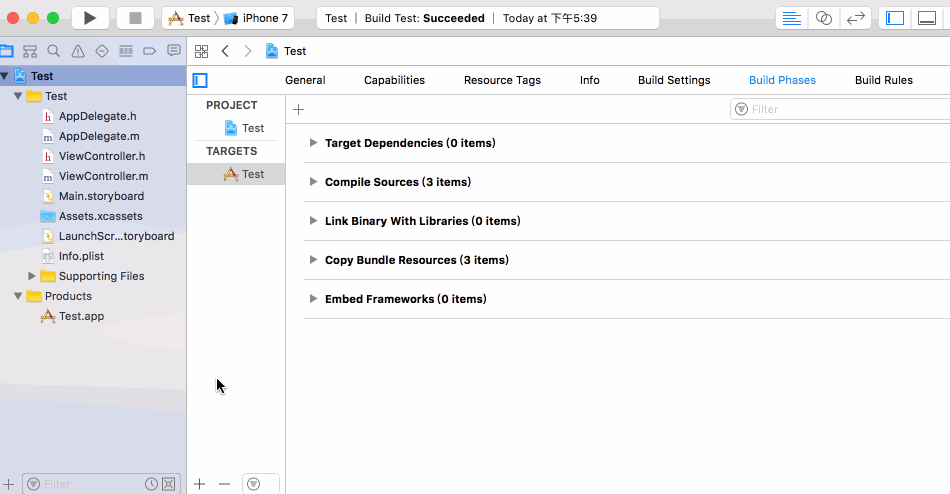
Task: Open the related items grid icon
Action: pos(201,51)
